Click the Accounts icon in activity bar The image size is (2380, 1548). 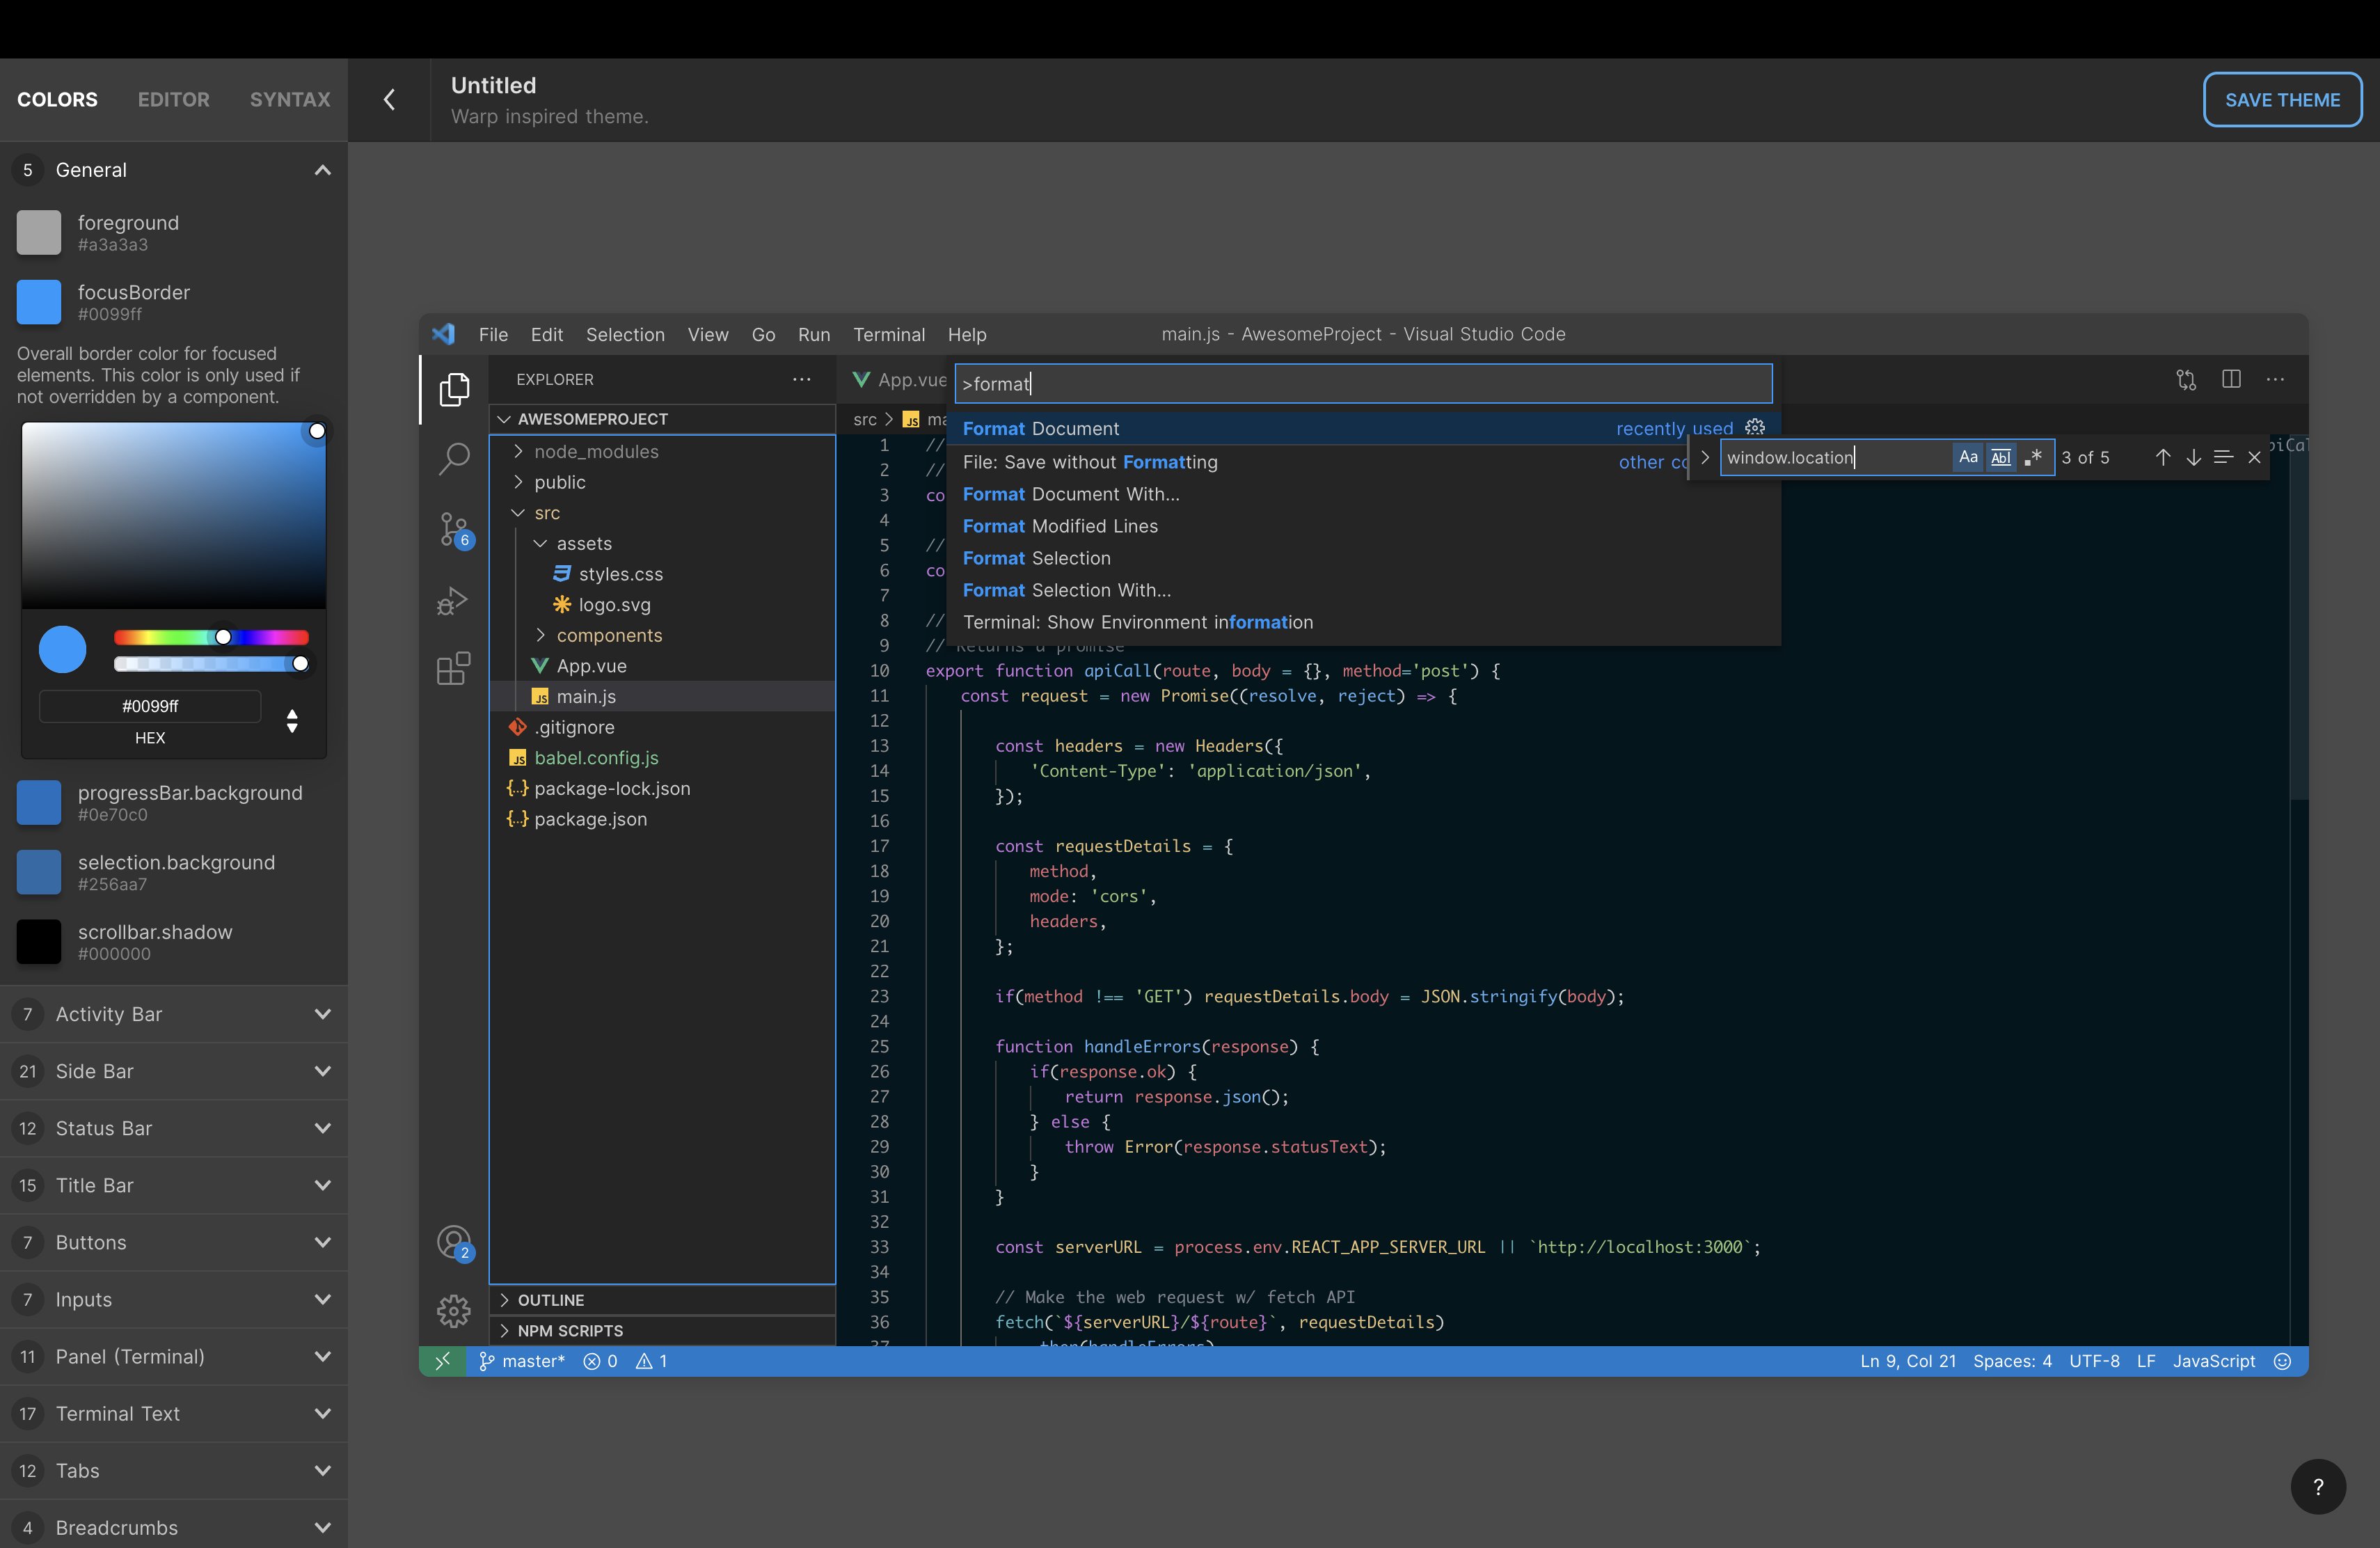[453, 1242]
